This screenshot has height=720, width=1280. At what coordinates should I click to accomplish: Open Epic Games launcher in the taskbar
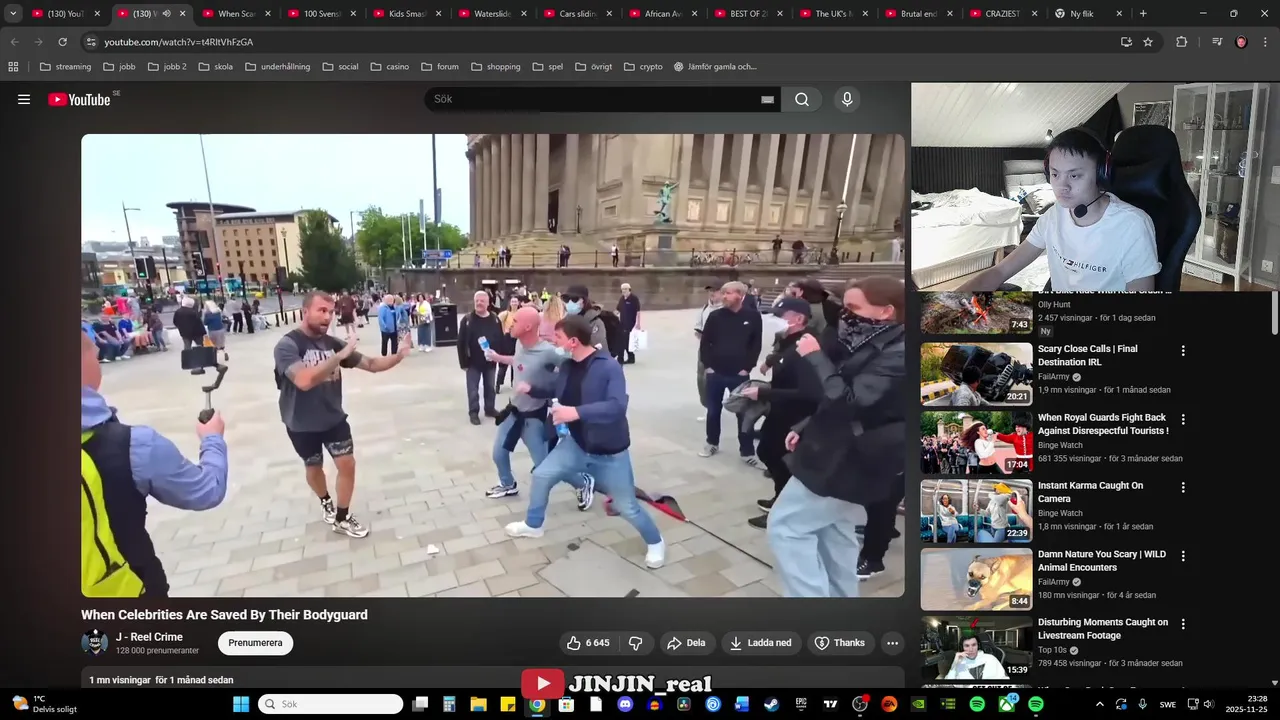pos(801,704)
